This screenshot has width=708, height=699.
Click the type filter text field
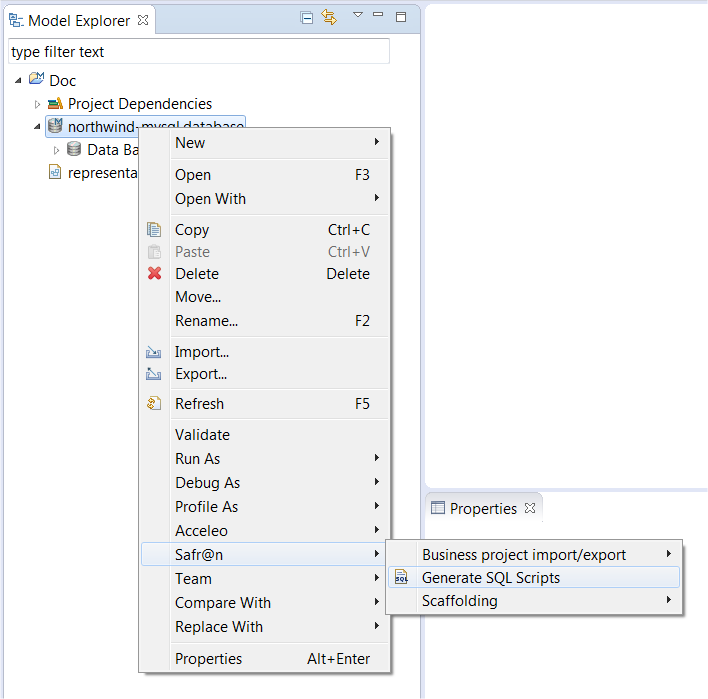pyautogui.click(x=199, y=51)
